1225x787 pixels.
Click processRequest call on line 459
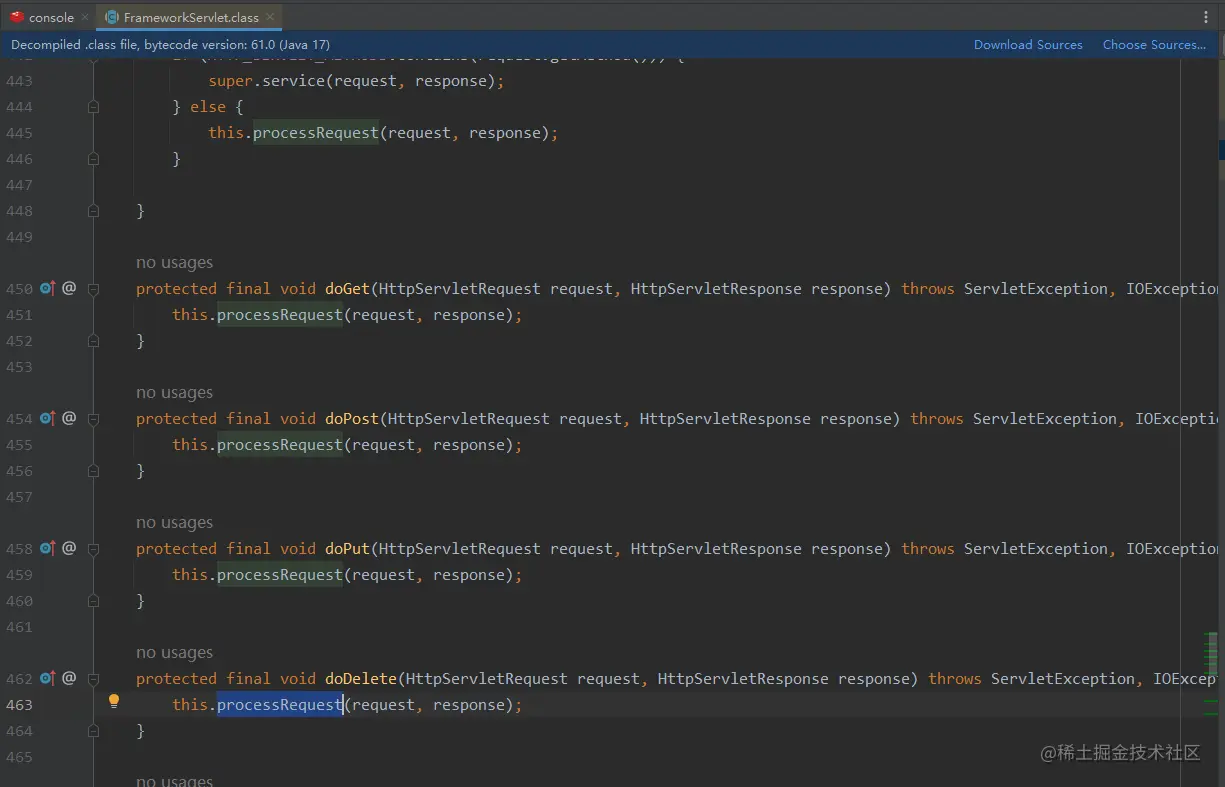tap(280, 575)
